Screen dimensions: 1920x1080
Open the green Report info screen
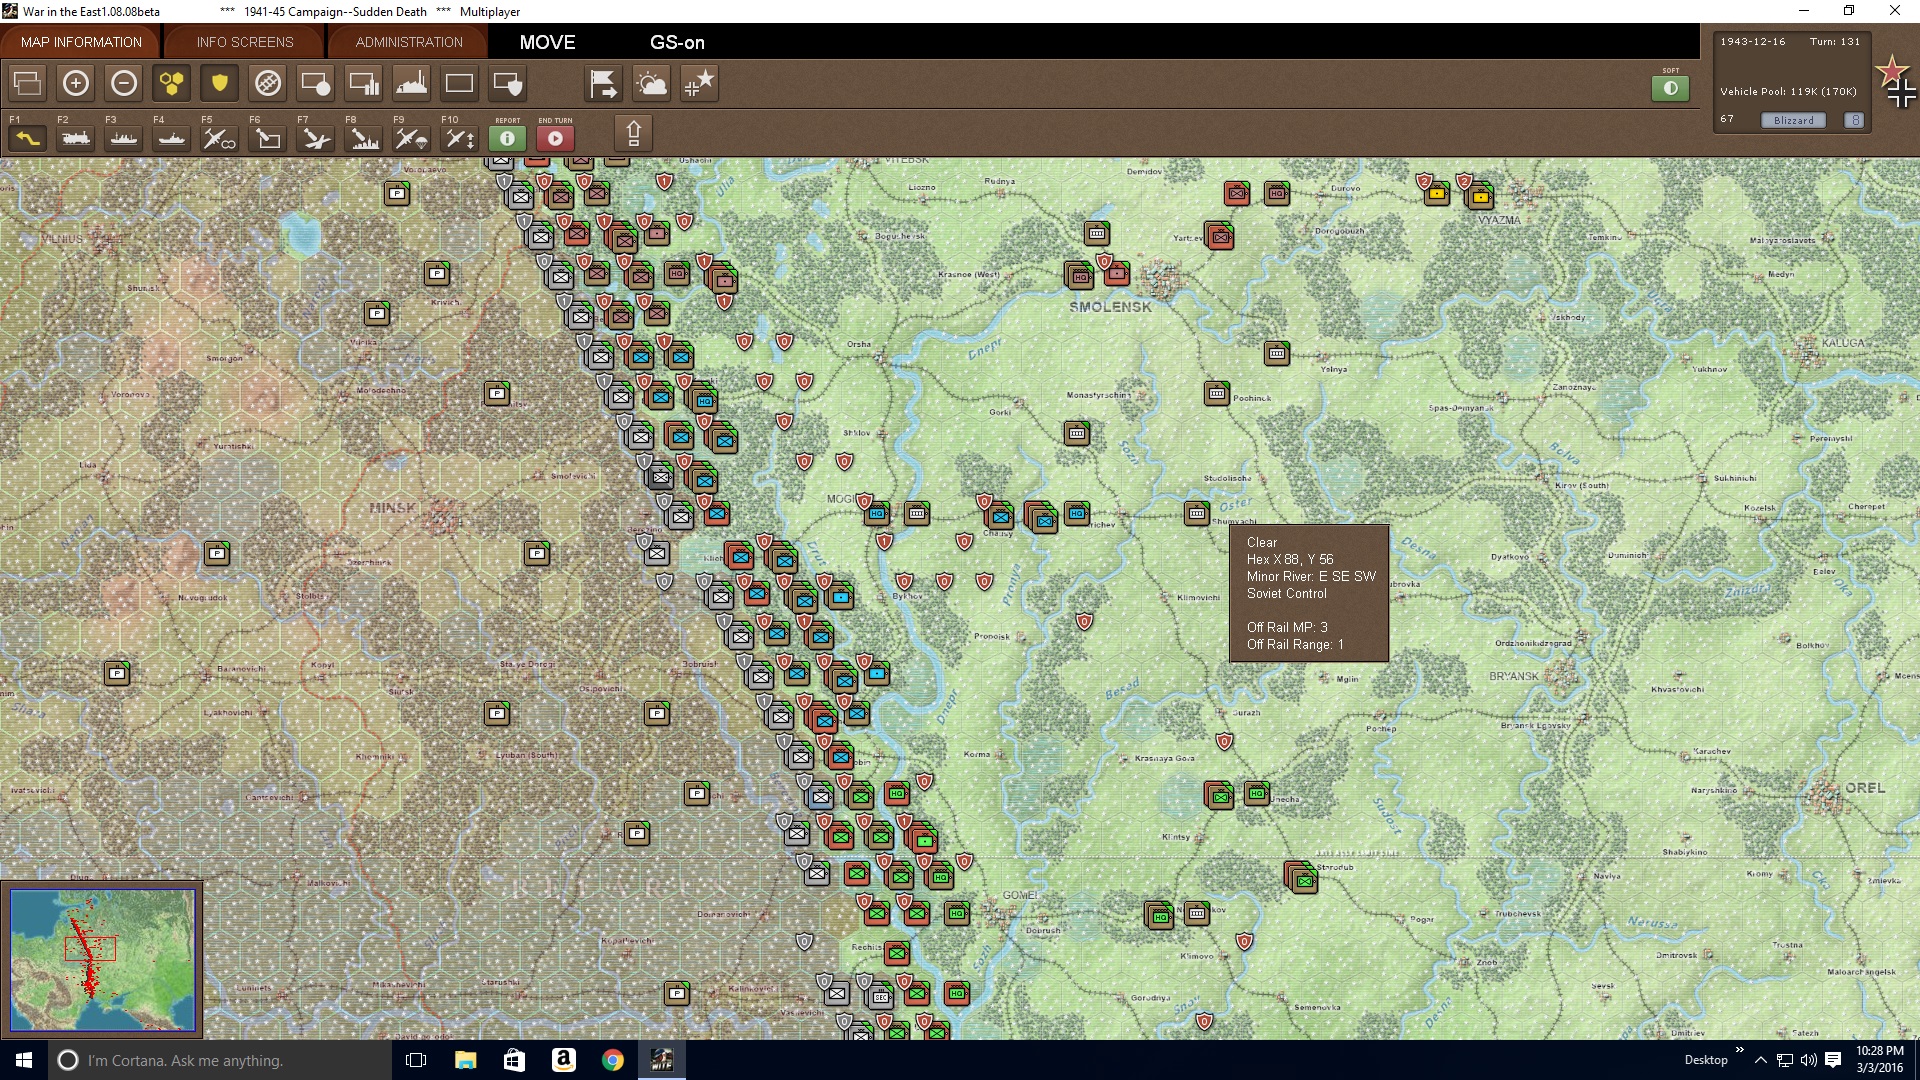click(507, 138)
